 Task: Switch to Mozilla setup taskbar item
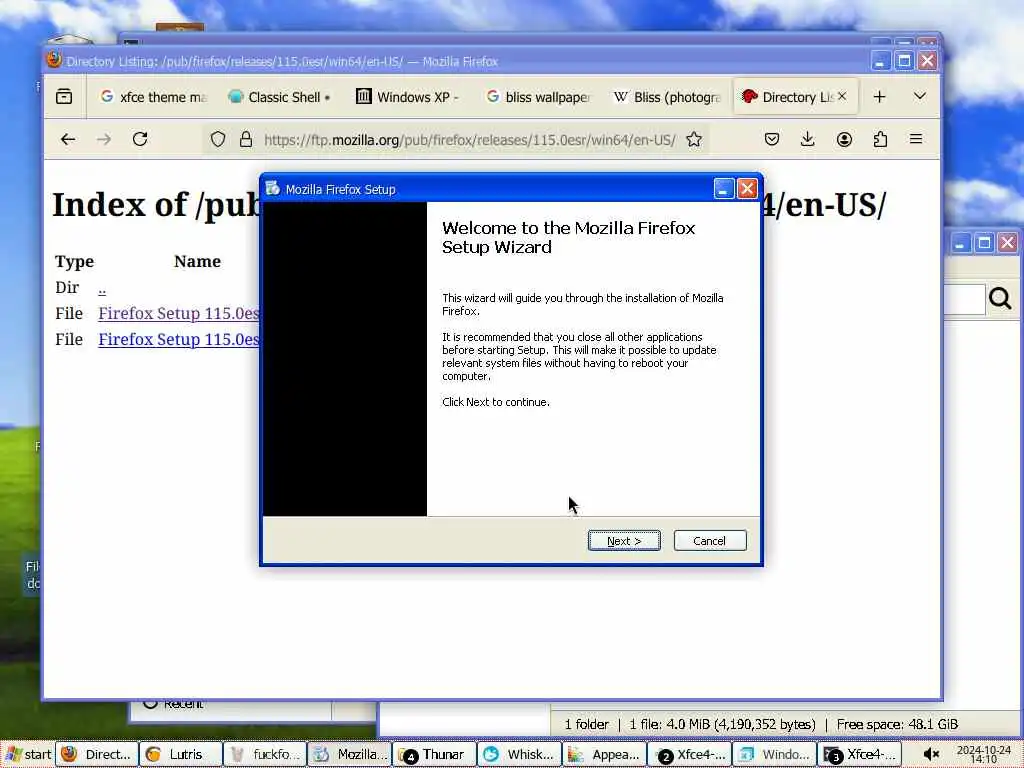tap(349, 754)
